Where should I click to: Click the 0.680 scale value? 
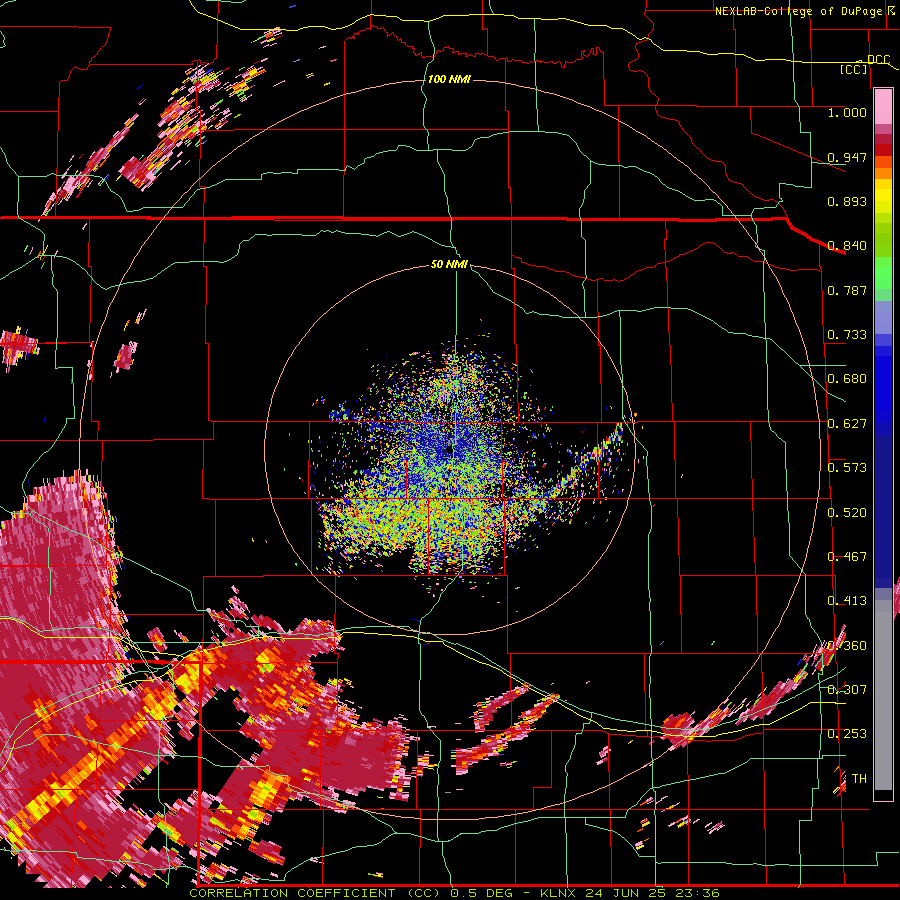tap(847, 379)
